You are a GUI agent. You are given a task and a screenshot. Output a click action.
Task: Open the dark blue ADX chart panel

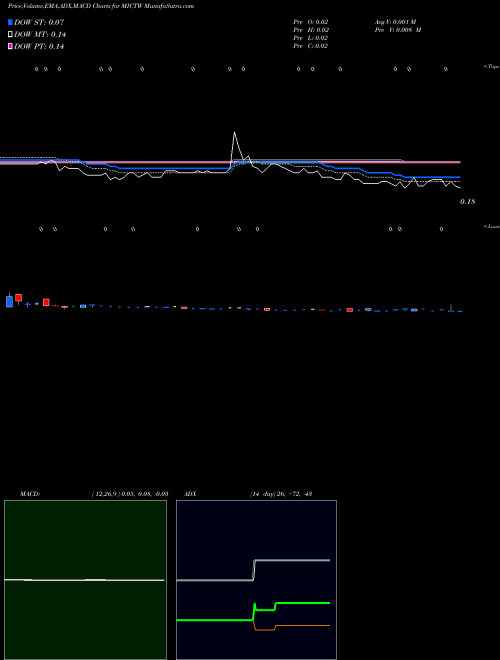click(x=256, y=580)
